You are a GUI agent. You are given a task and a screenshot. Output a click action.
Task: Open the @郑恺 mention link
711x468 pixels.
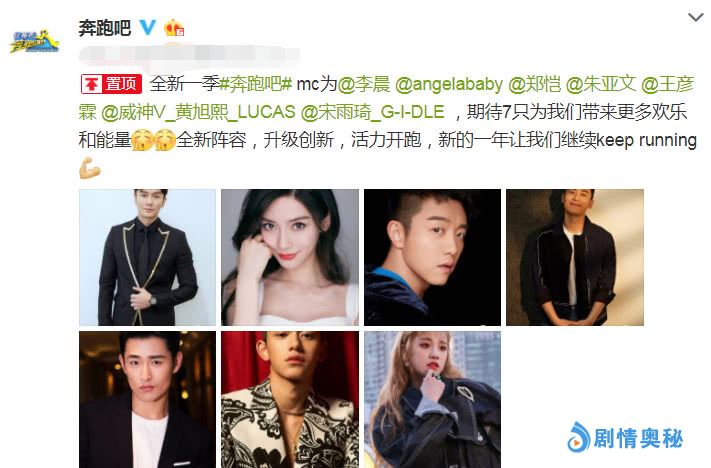pyautogui.click(x=535, y=84)
